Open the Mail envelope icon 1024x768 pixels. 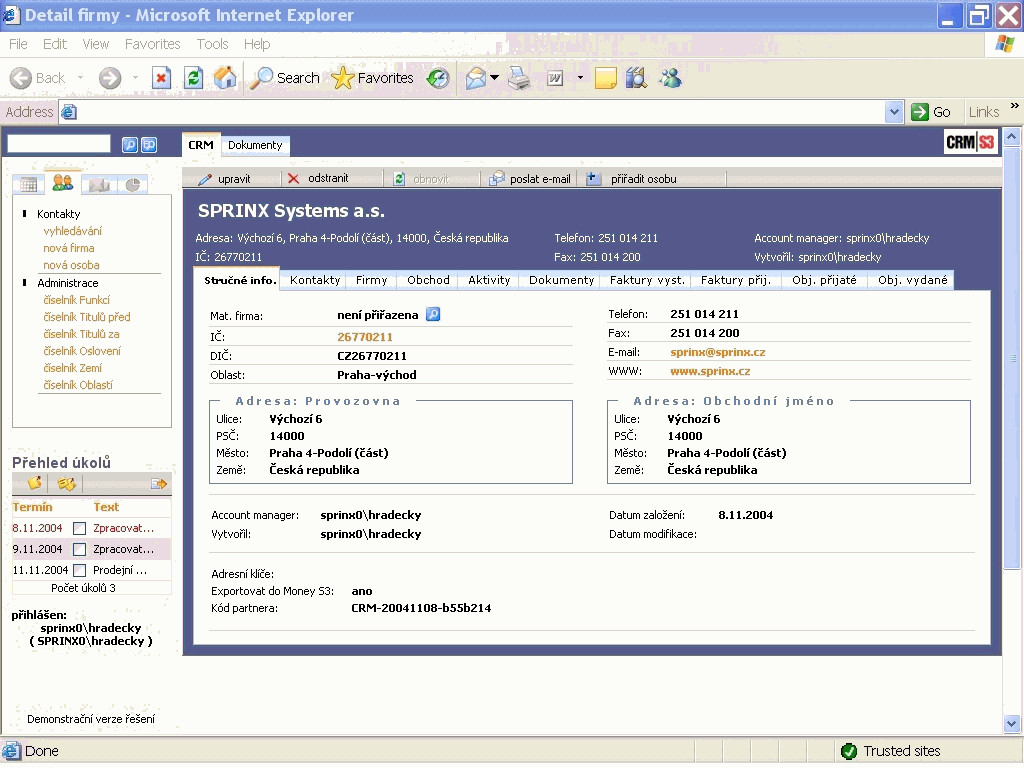pos(475,78)
